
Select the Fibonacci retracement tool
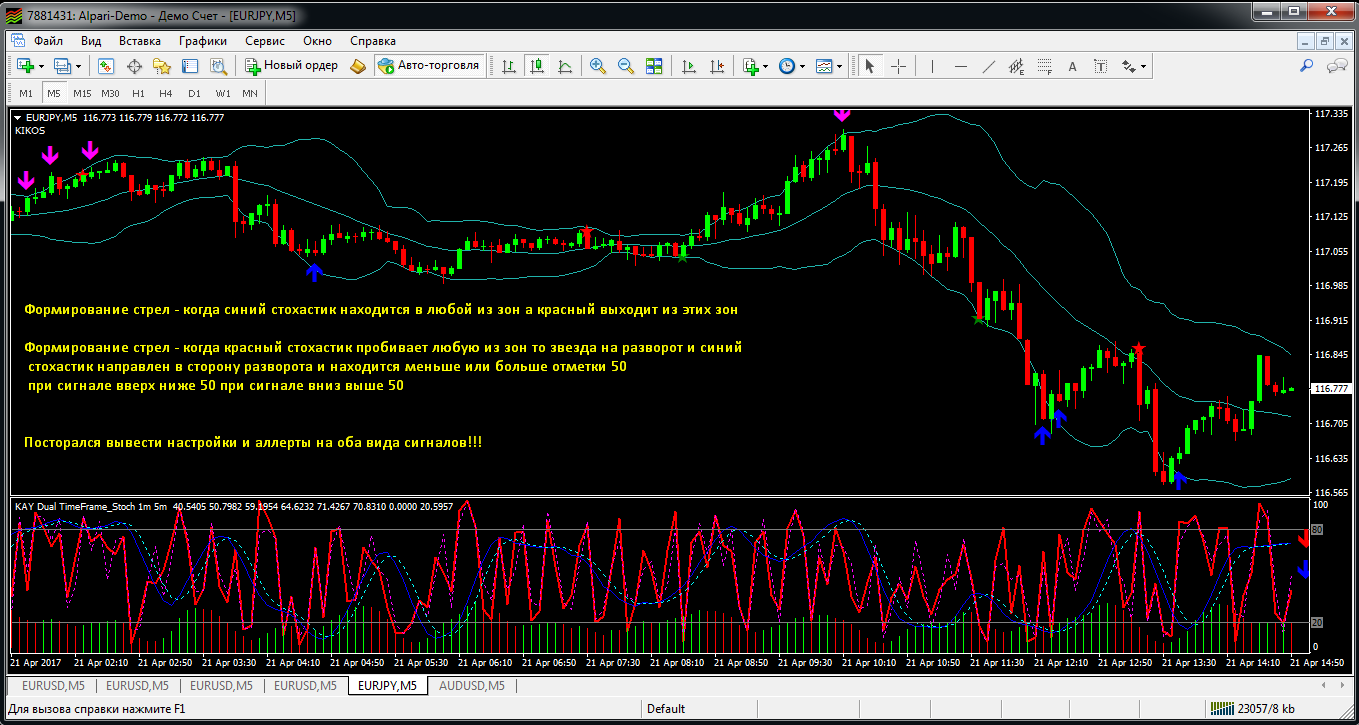click(x=1045, y=66)
